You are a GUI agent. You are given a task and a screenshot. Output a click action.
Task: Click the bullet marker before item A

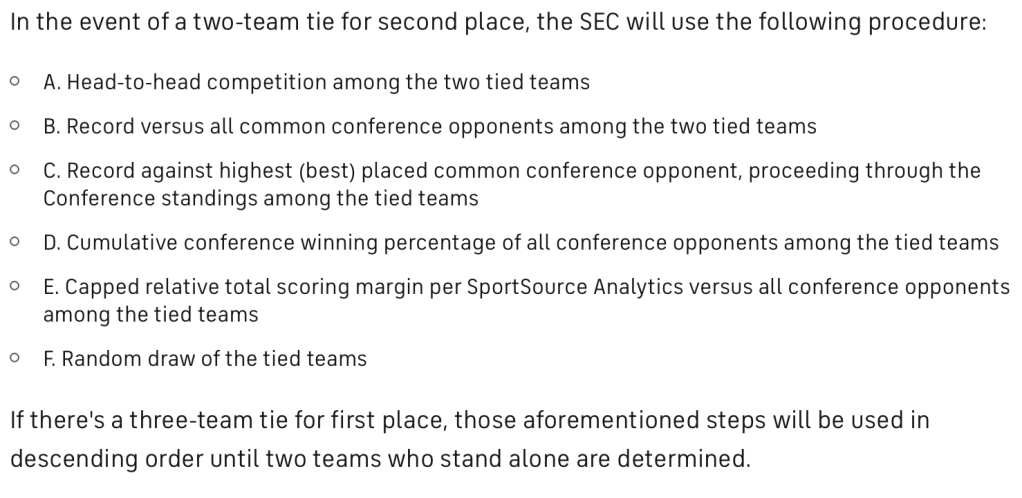14,83
